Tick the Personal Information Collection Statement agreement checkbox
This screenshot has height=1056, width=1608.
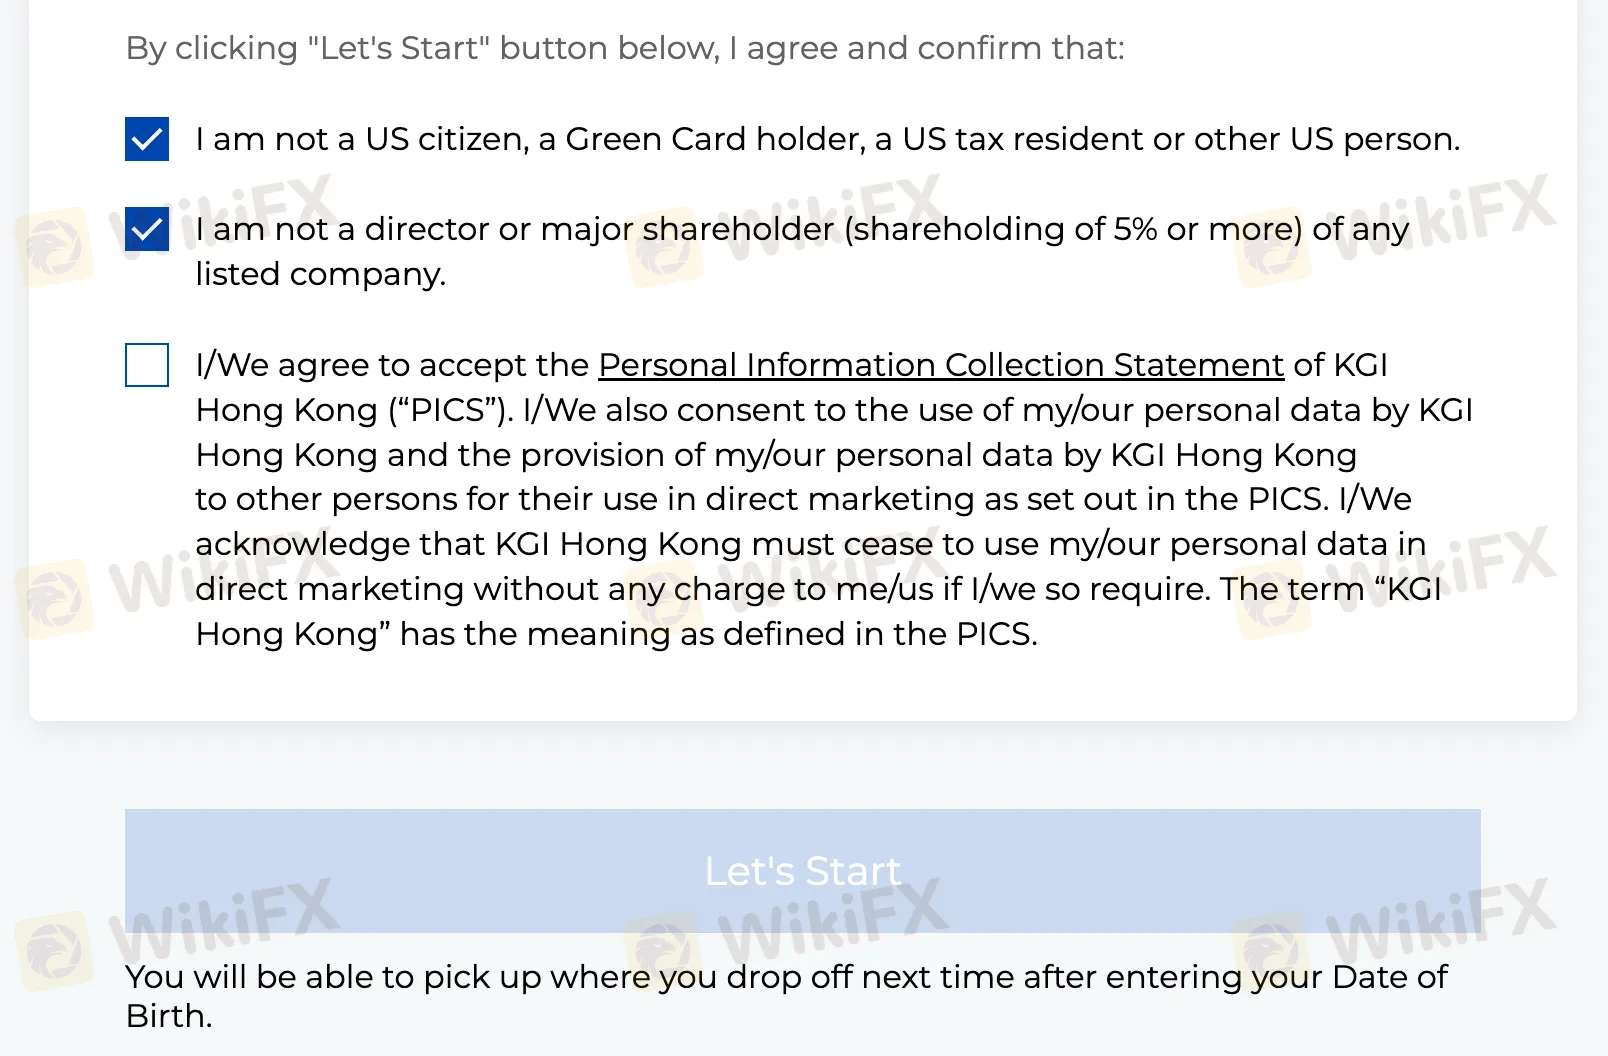pyautogui.click(x=147, y=365)
